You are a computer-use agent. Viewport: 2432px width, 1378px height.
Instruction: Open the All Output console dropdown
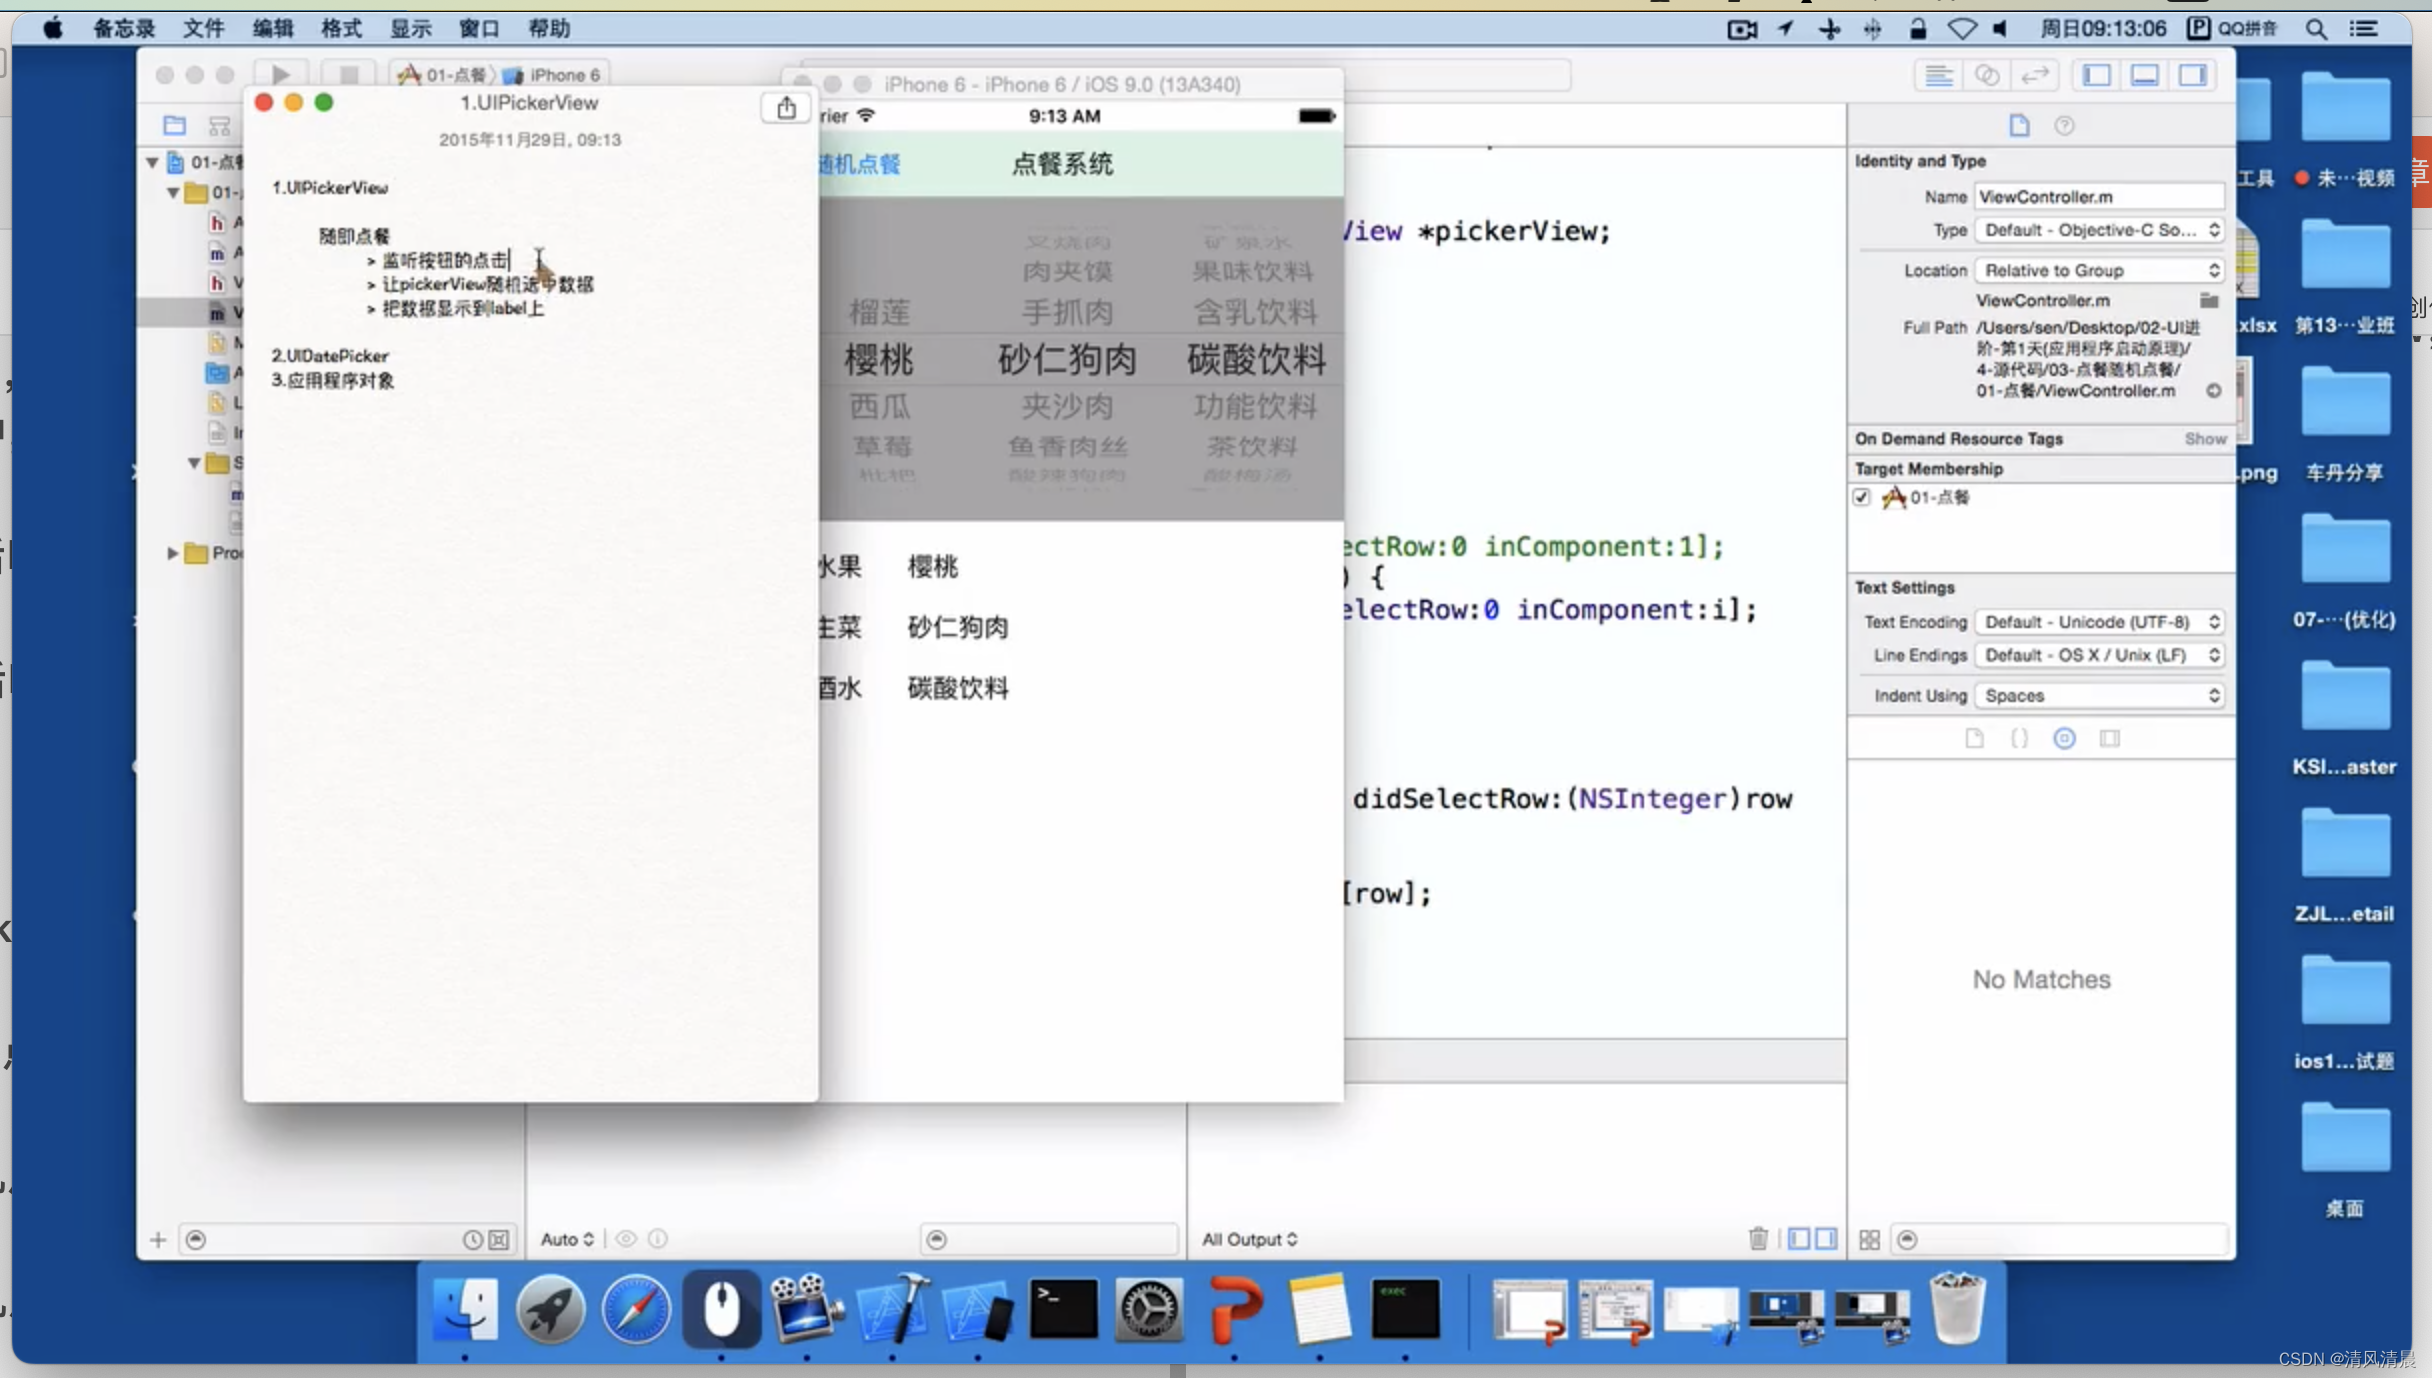1249,1239
